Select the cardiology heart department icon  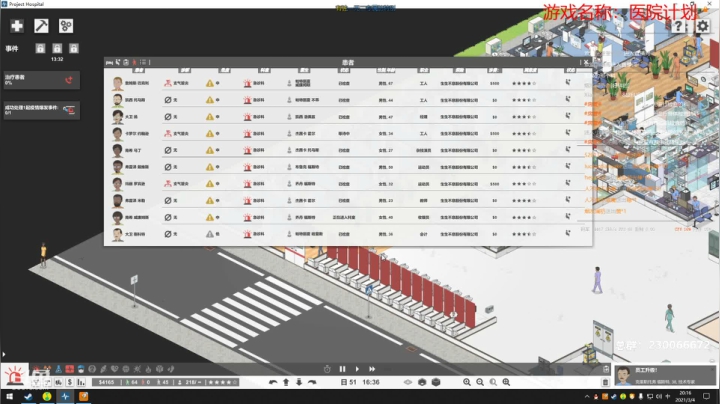(x=114, y=369)
